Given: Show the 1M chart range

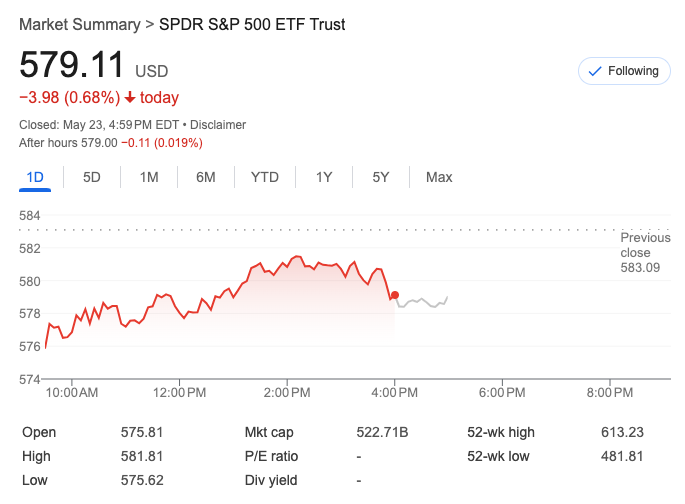Looking at the screenshot, I should [149, 177].
